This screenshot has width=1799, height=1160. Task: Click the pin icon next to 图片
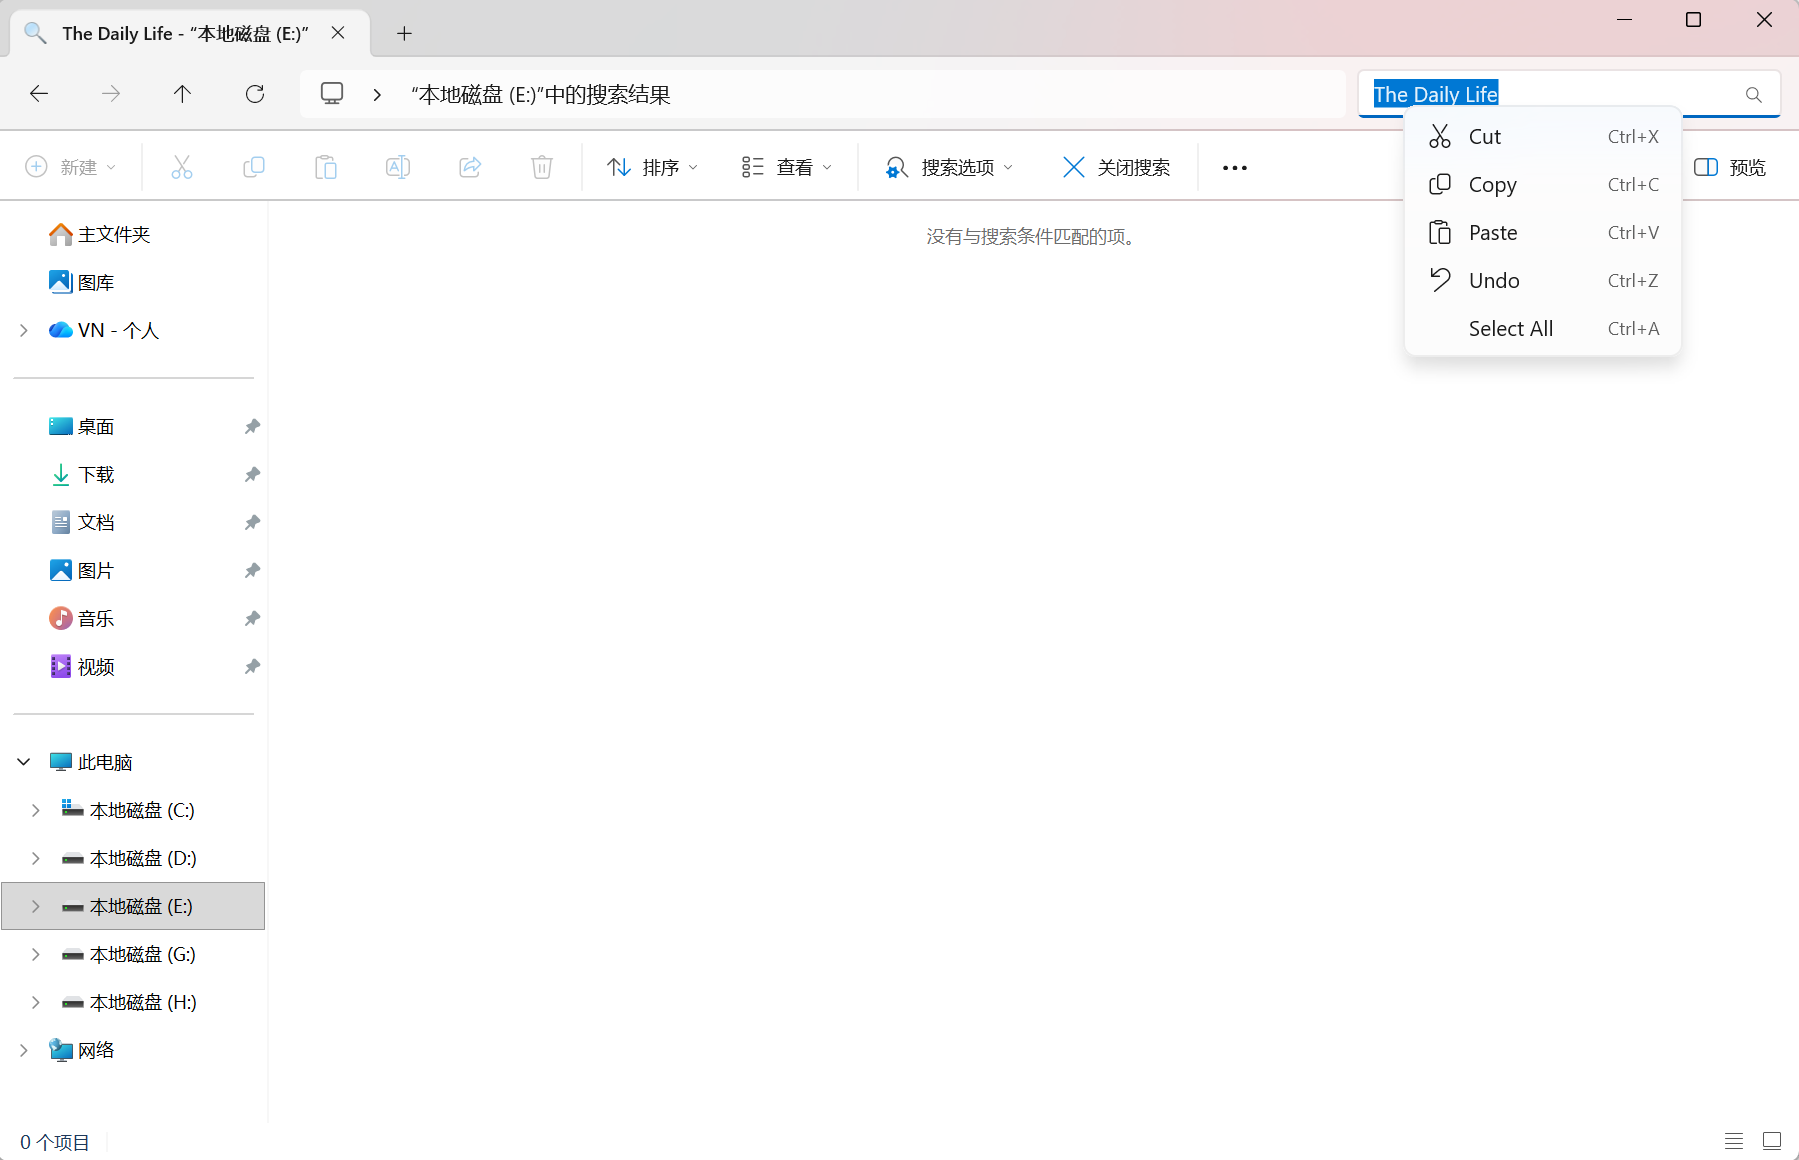point(252,570)
